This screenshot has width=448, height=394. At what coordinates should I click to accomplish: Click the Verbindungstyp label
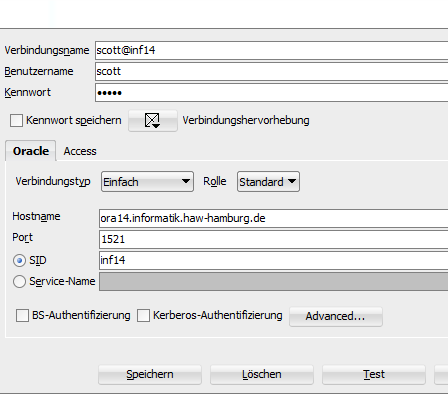pyautogui.click(x=53, y=181)
